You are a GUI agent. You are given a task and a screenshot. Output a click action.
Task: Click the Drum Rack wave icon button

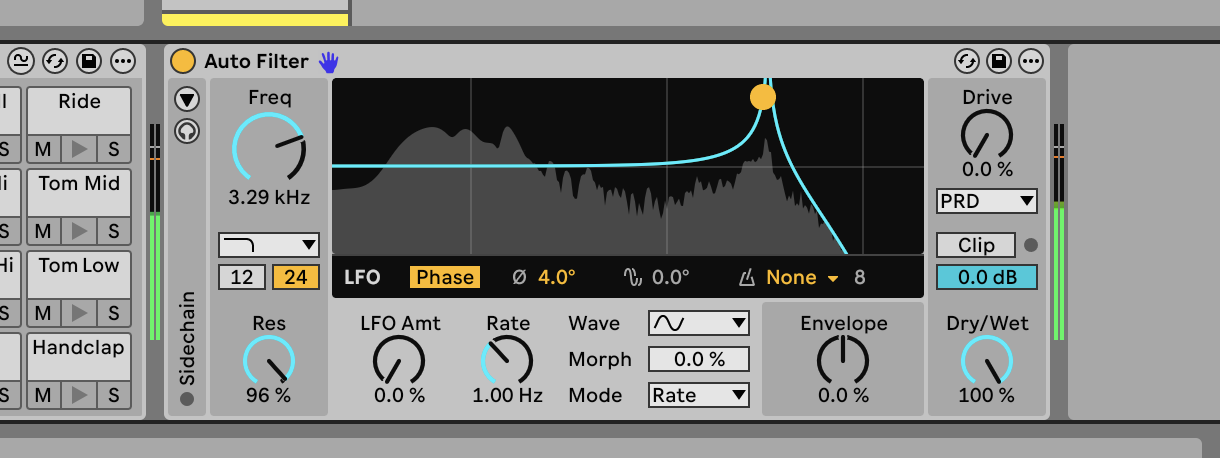pyautogui.click(x=21, y=61)
